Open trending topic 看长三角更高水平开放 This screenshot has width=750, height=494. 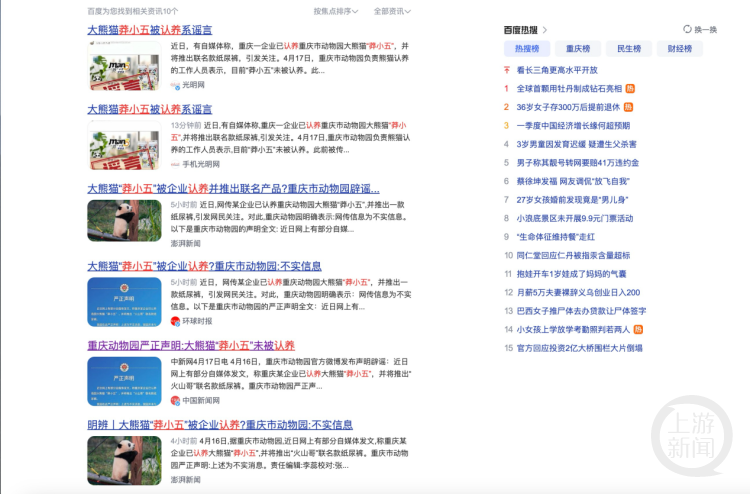click(x=557, y=70)
